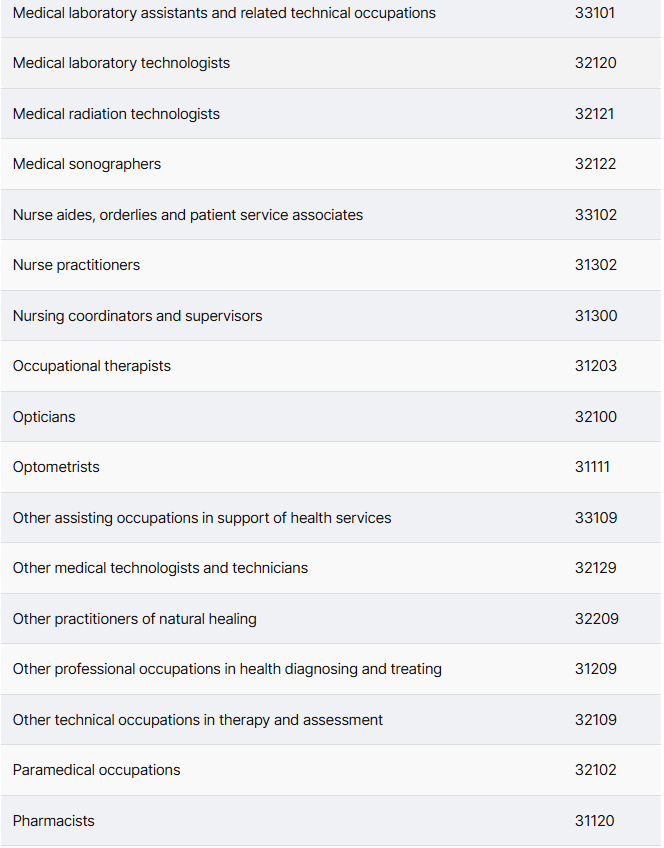Select code 32209 for natural healing

click(597, 619)
